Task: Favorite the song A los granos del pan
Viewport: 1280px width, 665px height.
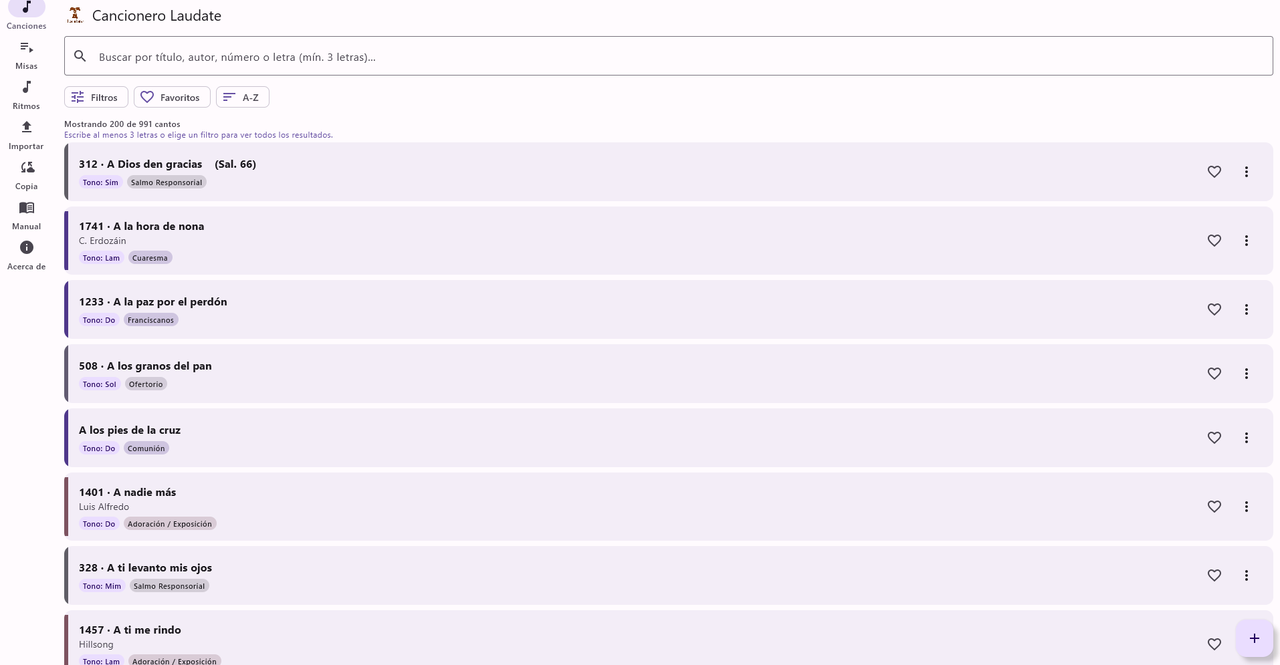Action: pyautogui.click(x=1214, y=374)
